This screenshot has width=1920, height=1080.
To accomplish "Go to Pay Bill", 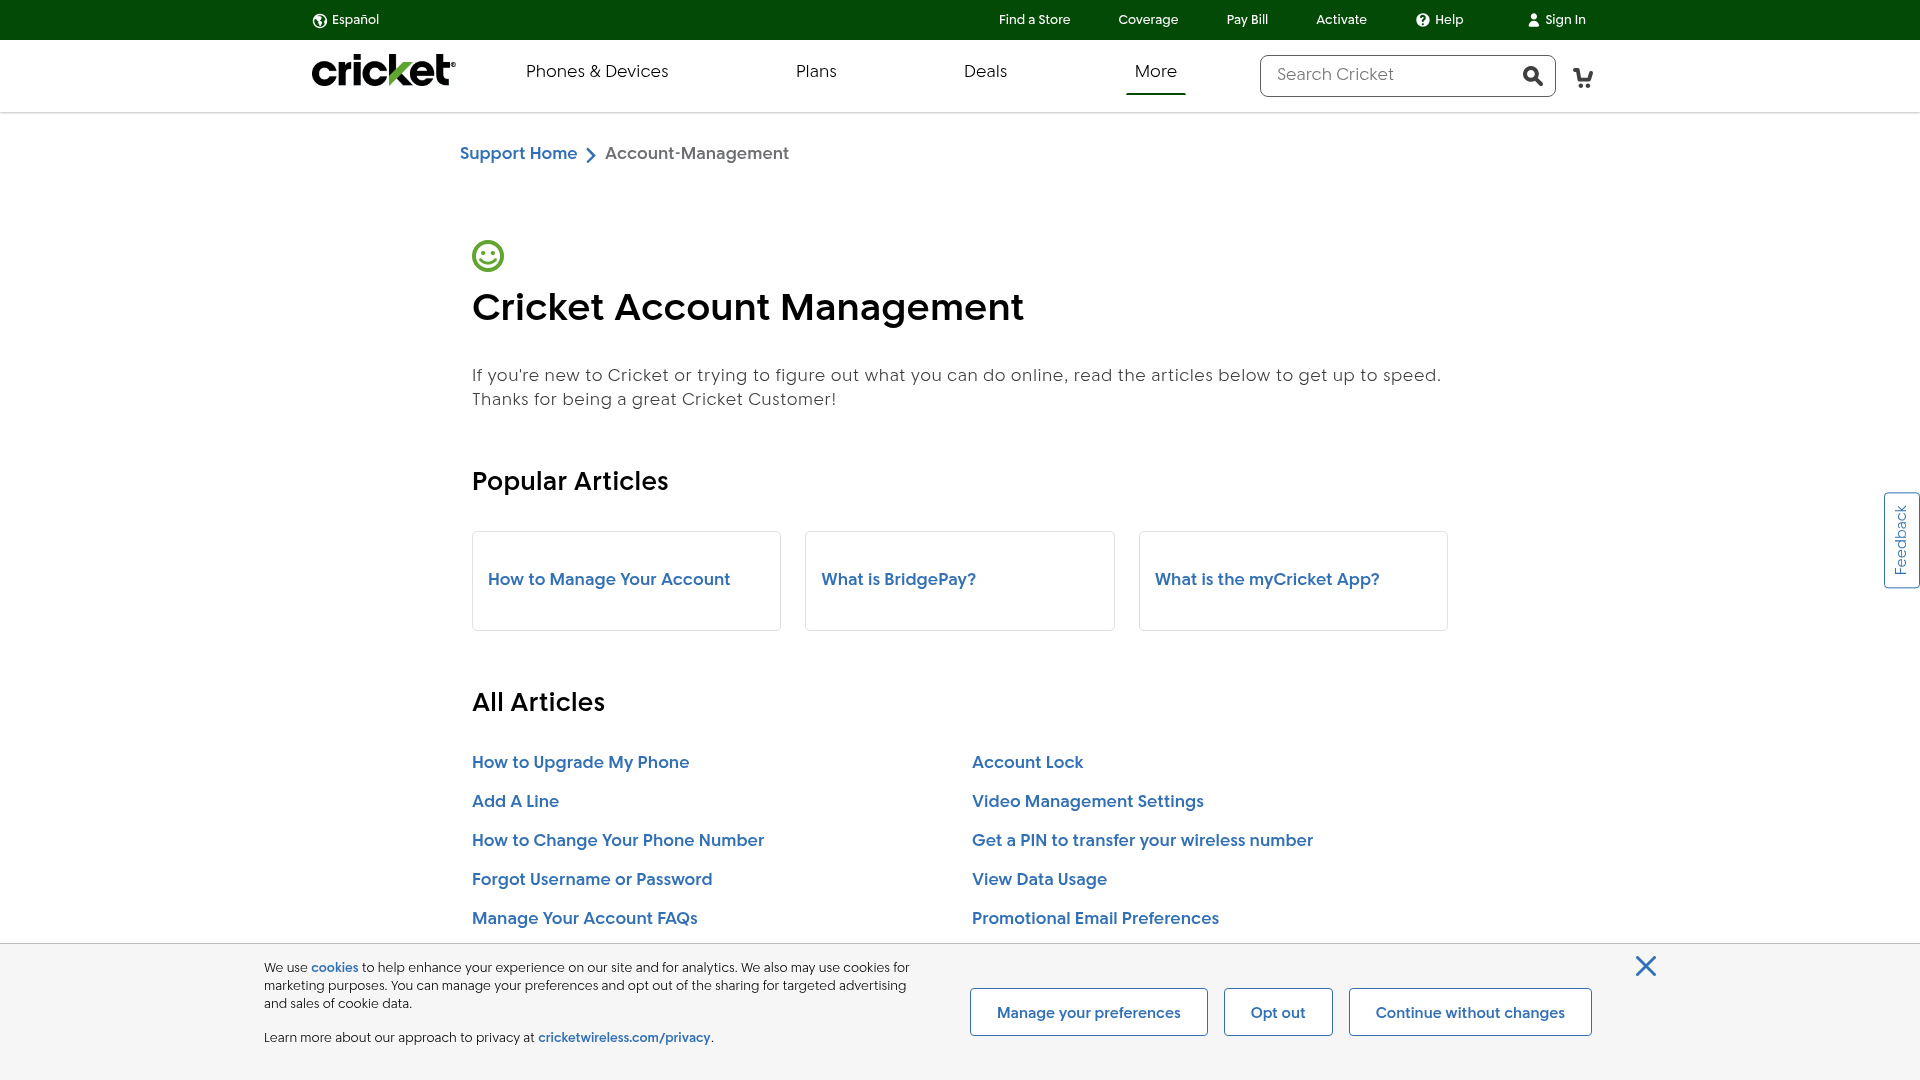I will (x=1247, y=20).
